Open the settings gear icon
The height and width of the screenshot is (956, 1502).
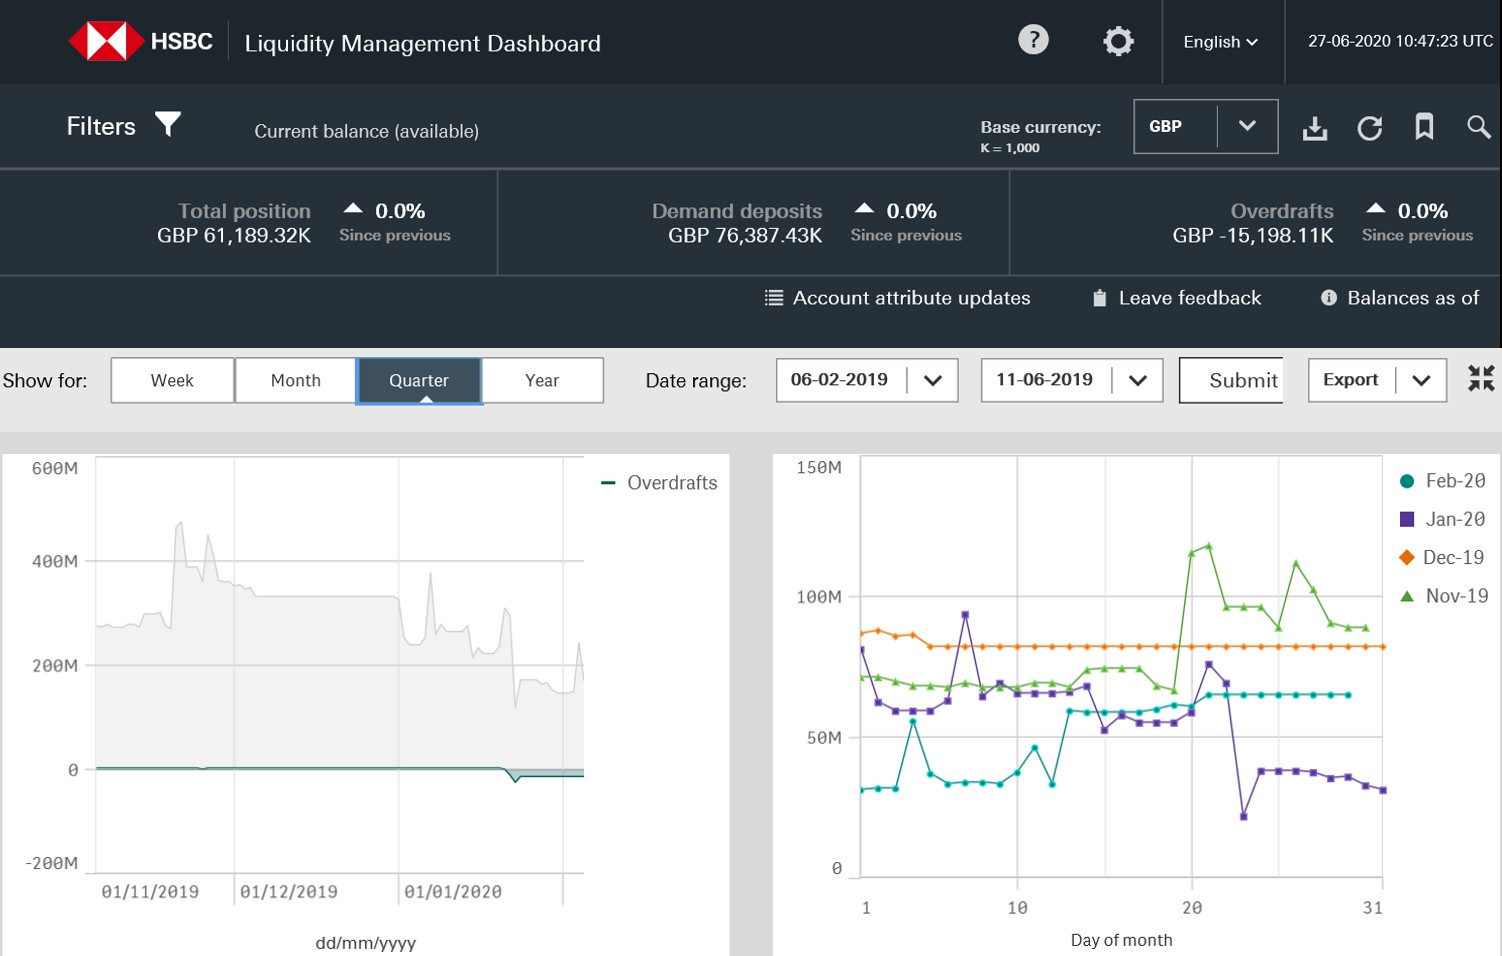(1117, 41)
